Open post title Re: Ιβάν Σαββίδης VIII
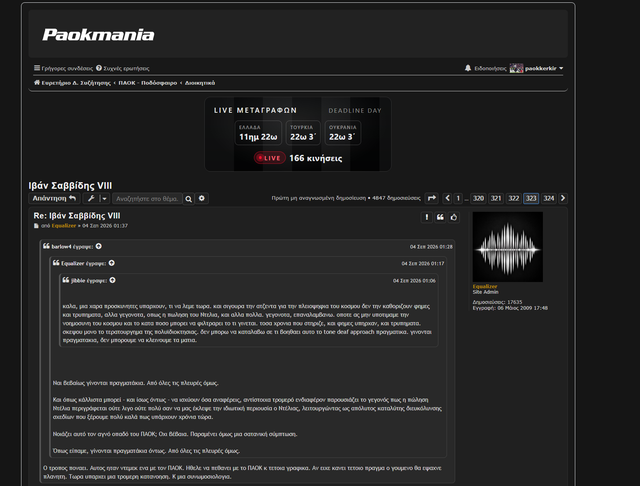The width and height of the screenshot is (640, 486). tap(77, 215)
